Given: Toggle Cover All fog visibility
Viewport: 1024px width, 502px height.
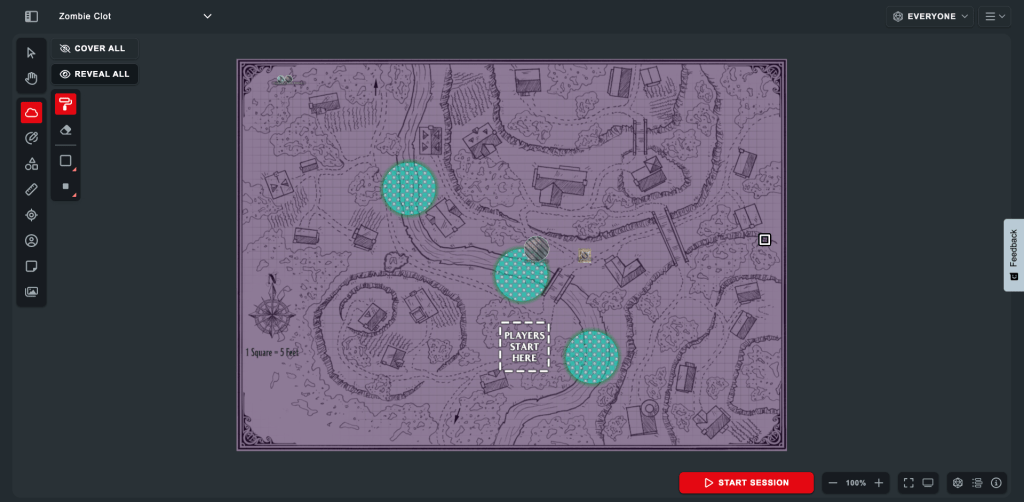Looking at the screenshot, I should [x=94, y=48].
